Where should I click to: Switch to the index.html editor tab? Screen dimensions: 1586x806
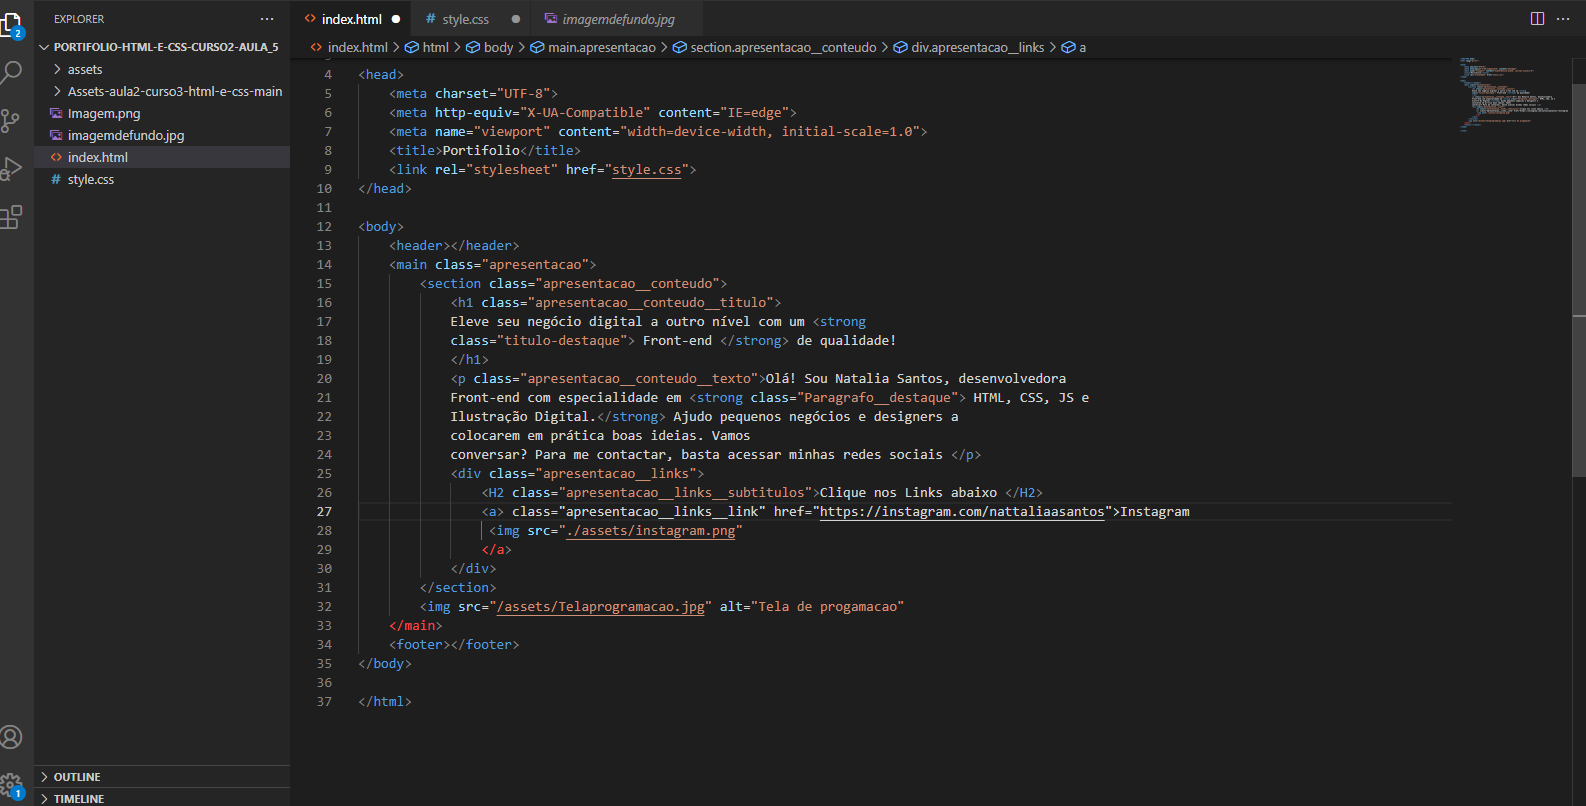352,19
